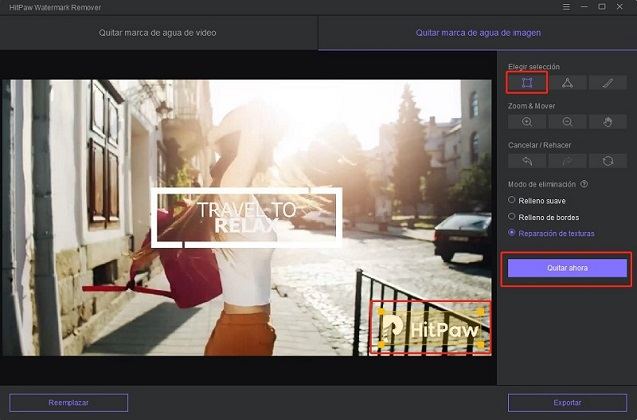
Task: Choose the polygonal lasso selection tool
Action: tap(567, 83)
